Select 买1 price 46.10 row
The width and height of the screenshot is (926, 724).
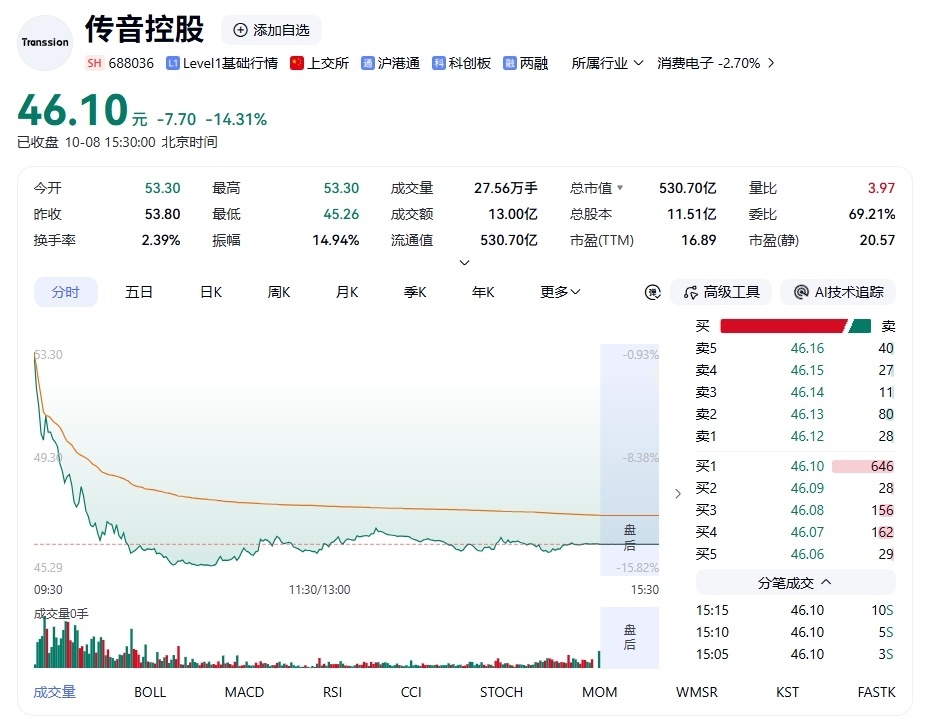click(795, 466)
